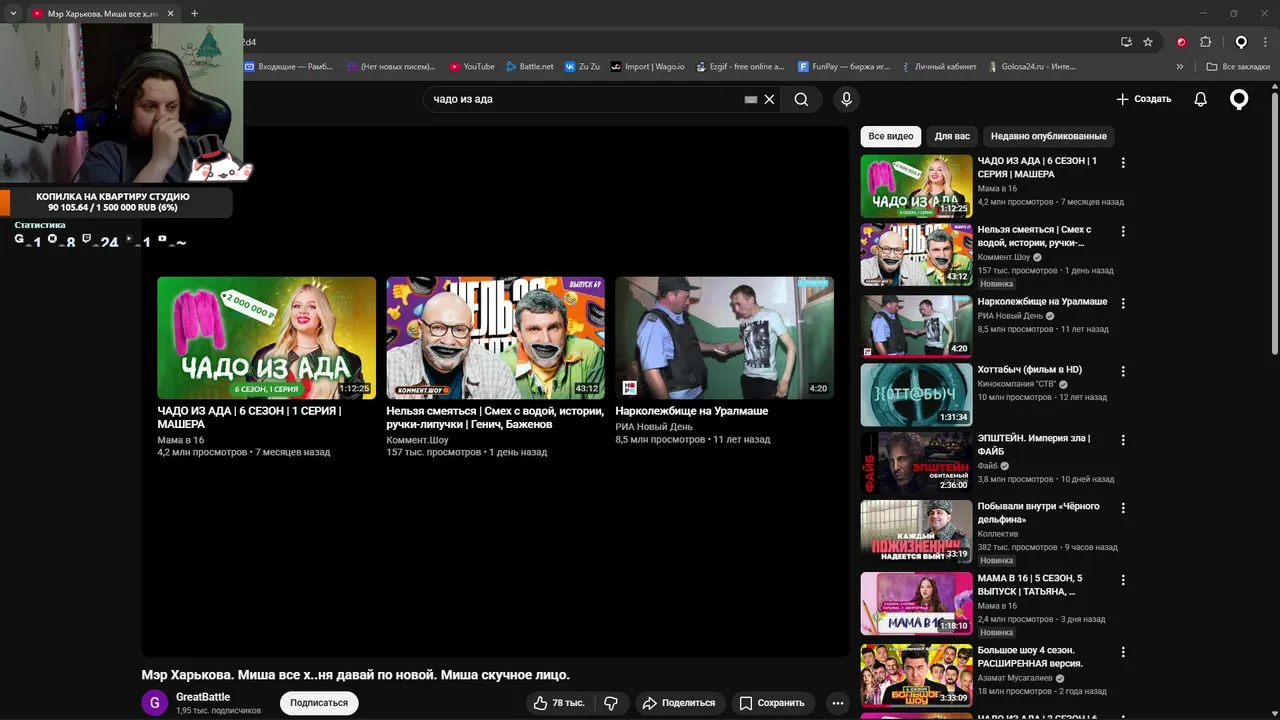Image resolution: width=1280 pixels, height=720 pixels.
Task: Start voice search with microphone icon
Action: point(846,99)
